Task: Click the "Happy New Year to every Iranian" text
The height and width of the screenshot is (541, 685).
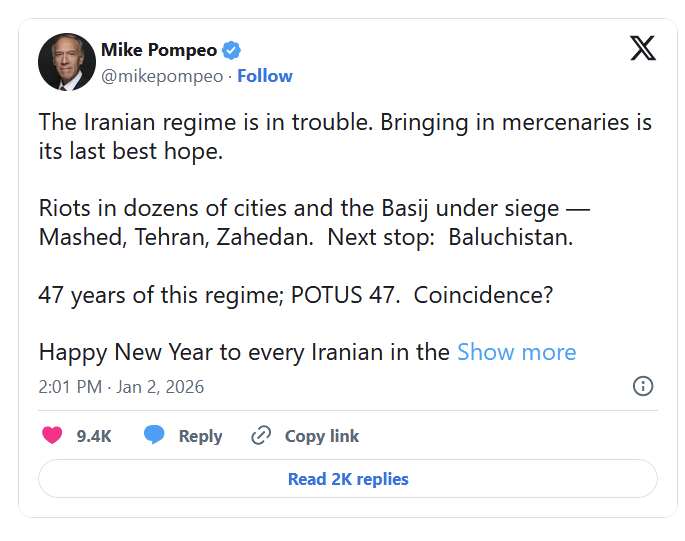Action: click(x=244, y=352)
